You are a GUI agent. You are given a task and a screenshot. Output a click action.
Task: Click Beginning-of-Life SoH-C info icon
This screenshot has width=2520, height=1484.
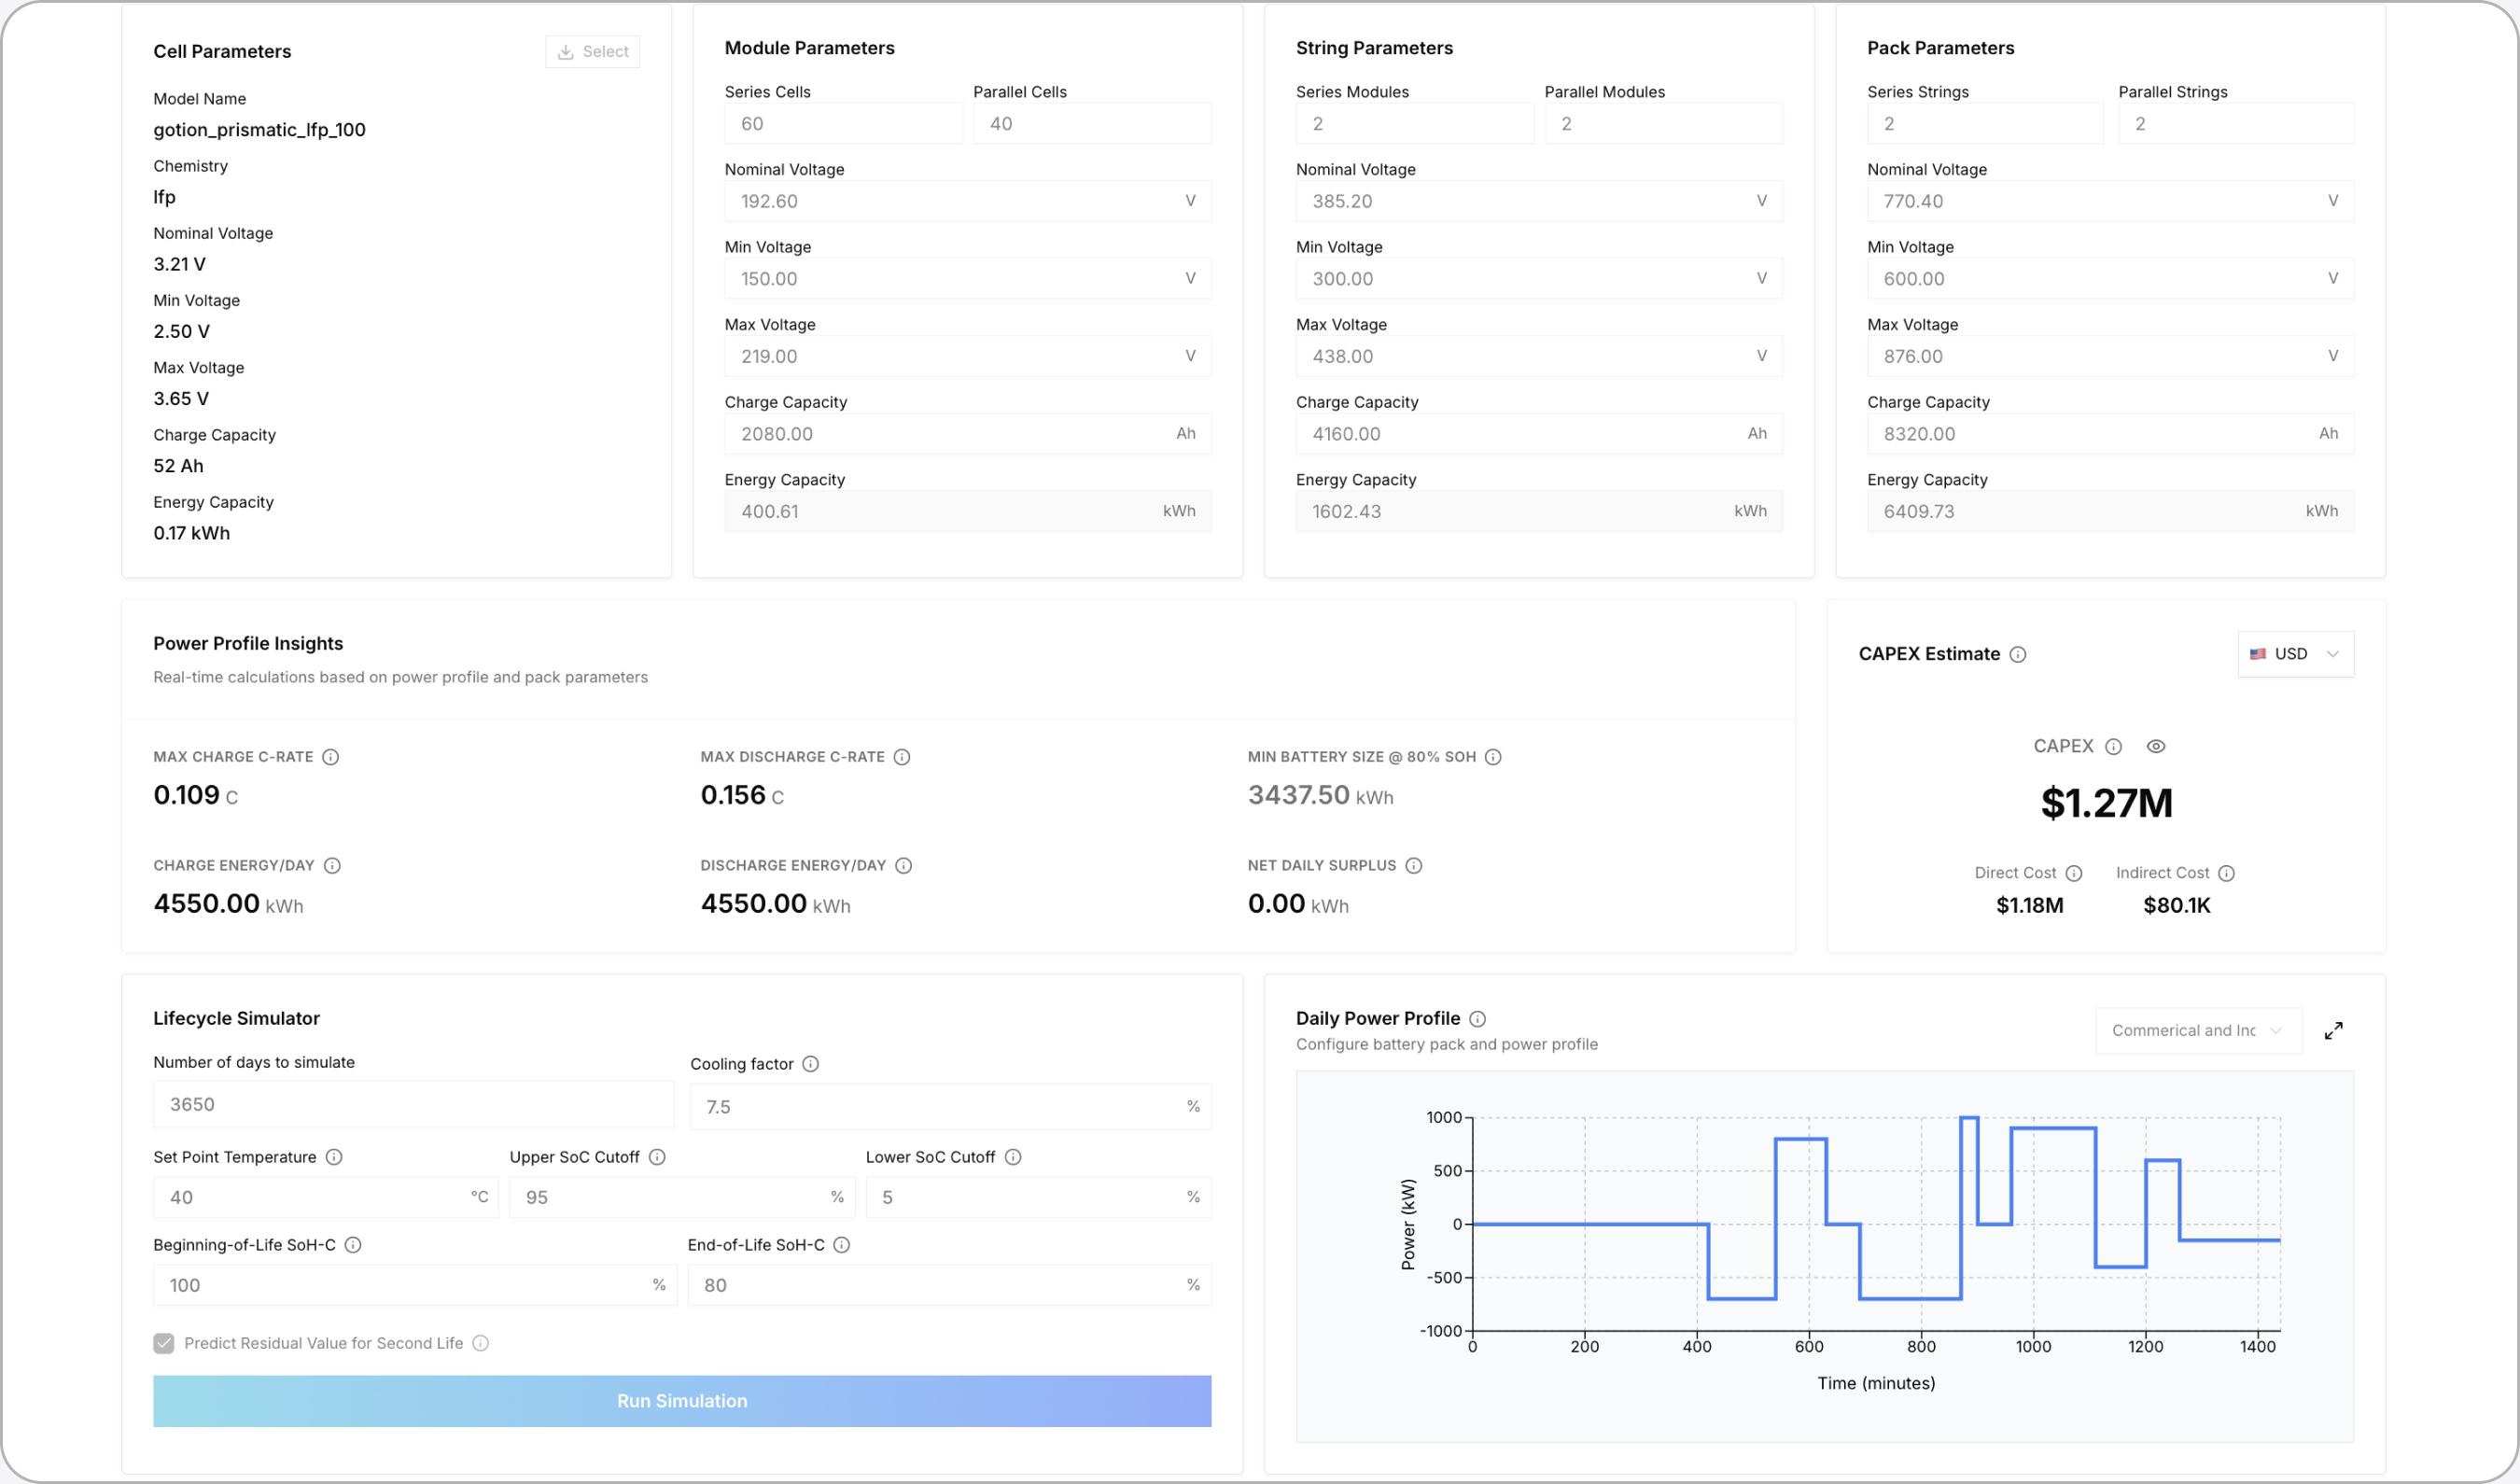point(353,1245)
